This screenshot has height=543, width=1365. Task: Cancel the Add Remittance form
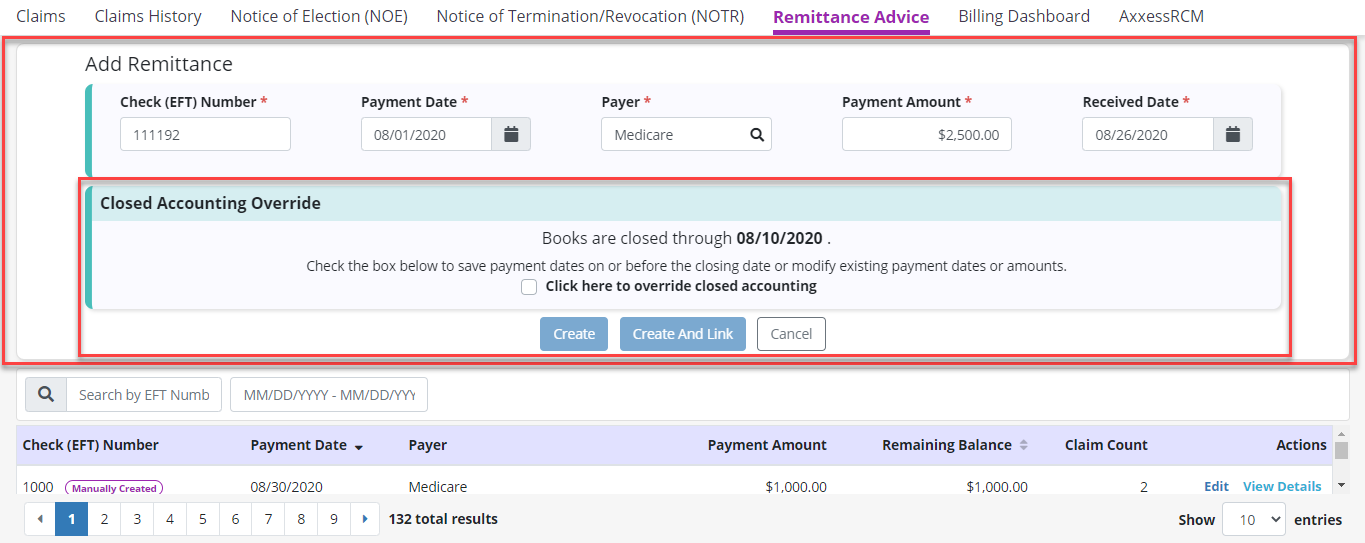[x=791, y=334]
